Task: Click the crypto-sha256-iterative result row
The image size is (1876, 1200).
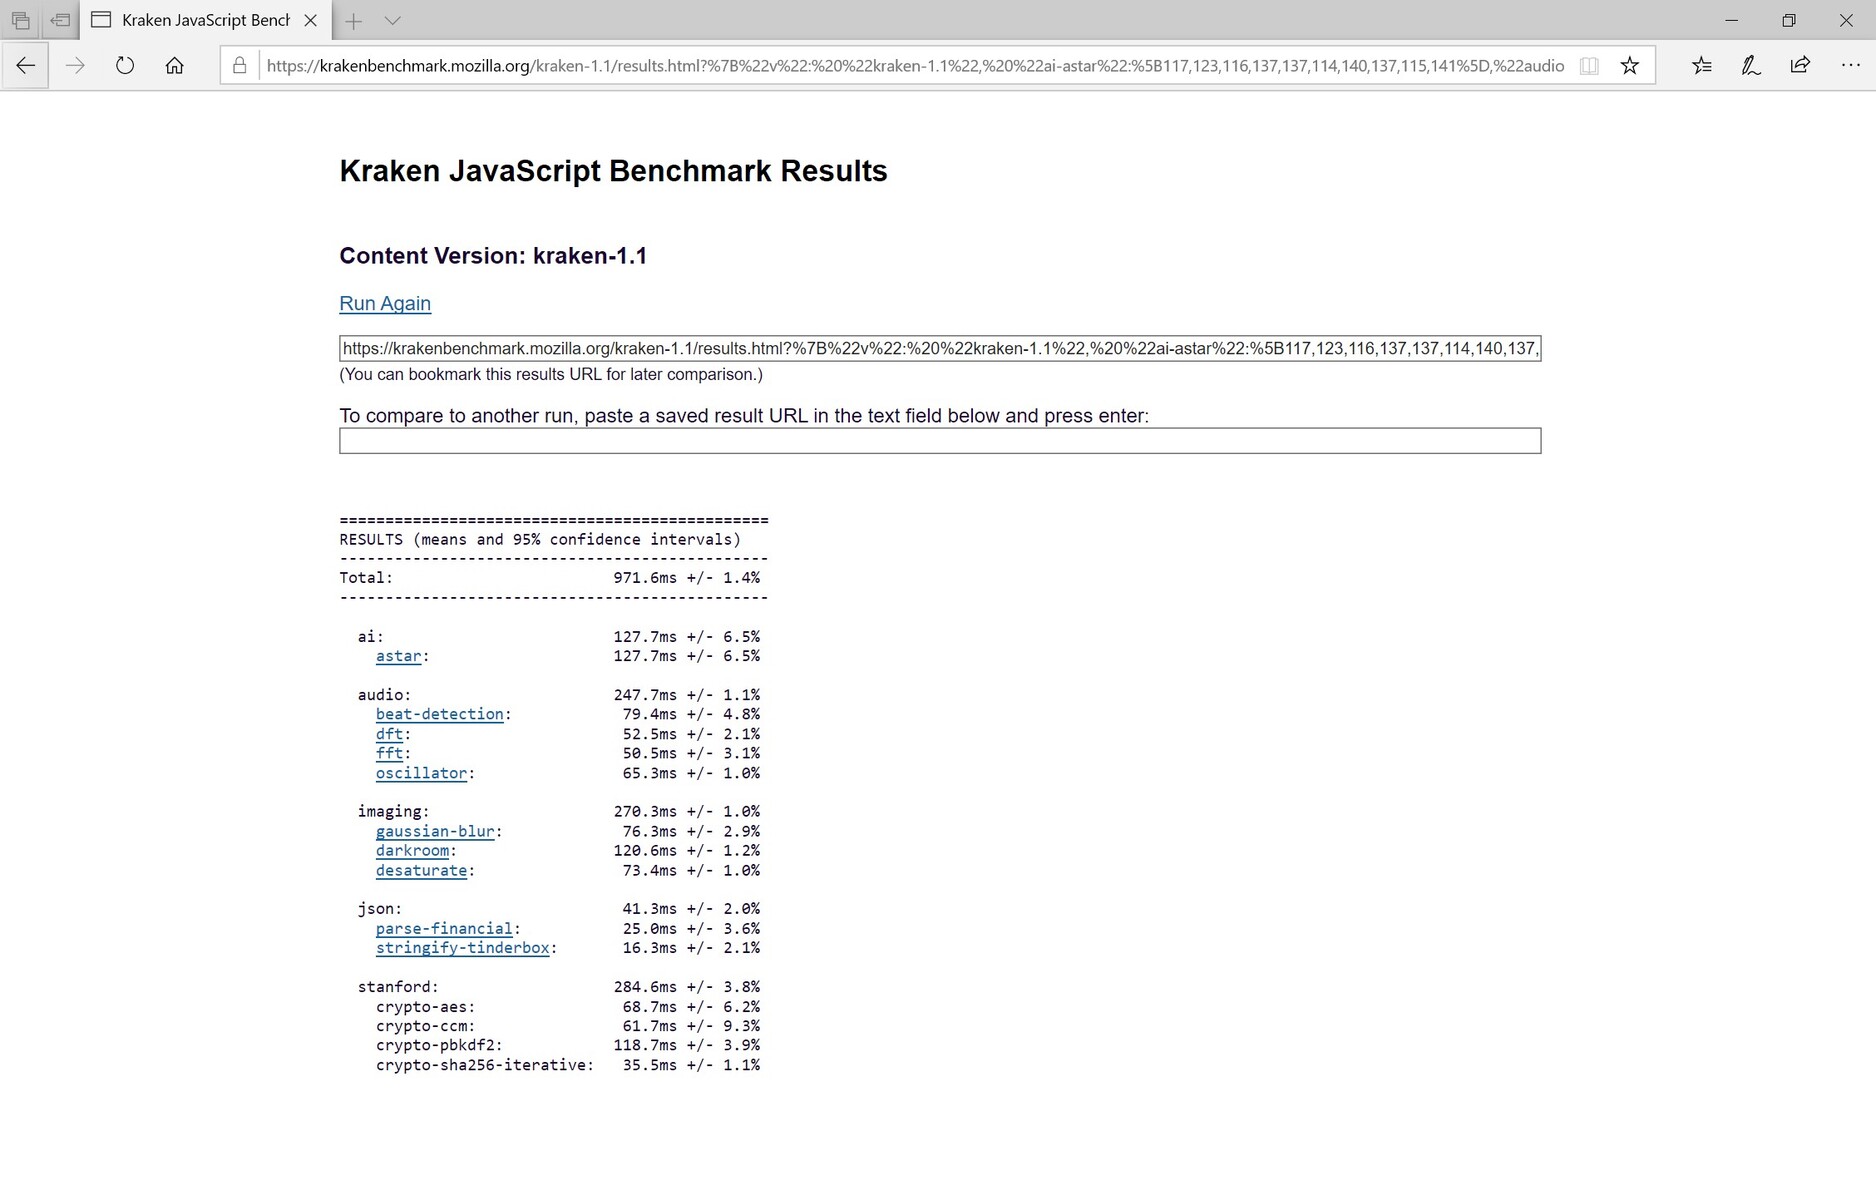Action: (x=567, y=1065)
